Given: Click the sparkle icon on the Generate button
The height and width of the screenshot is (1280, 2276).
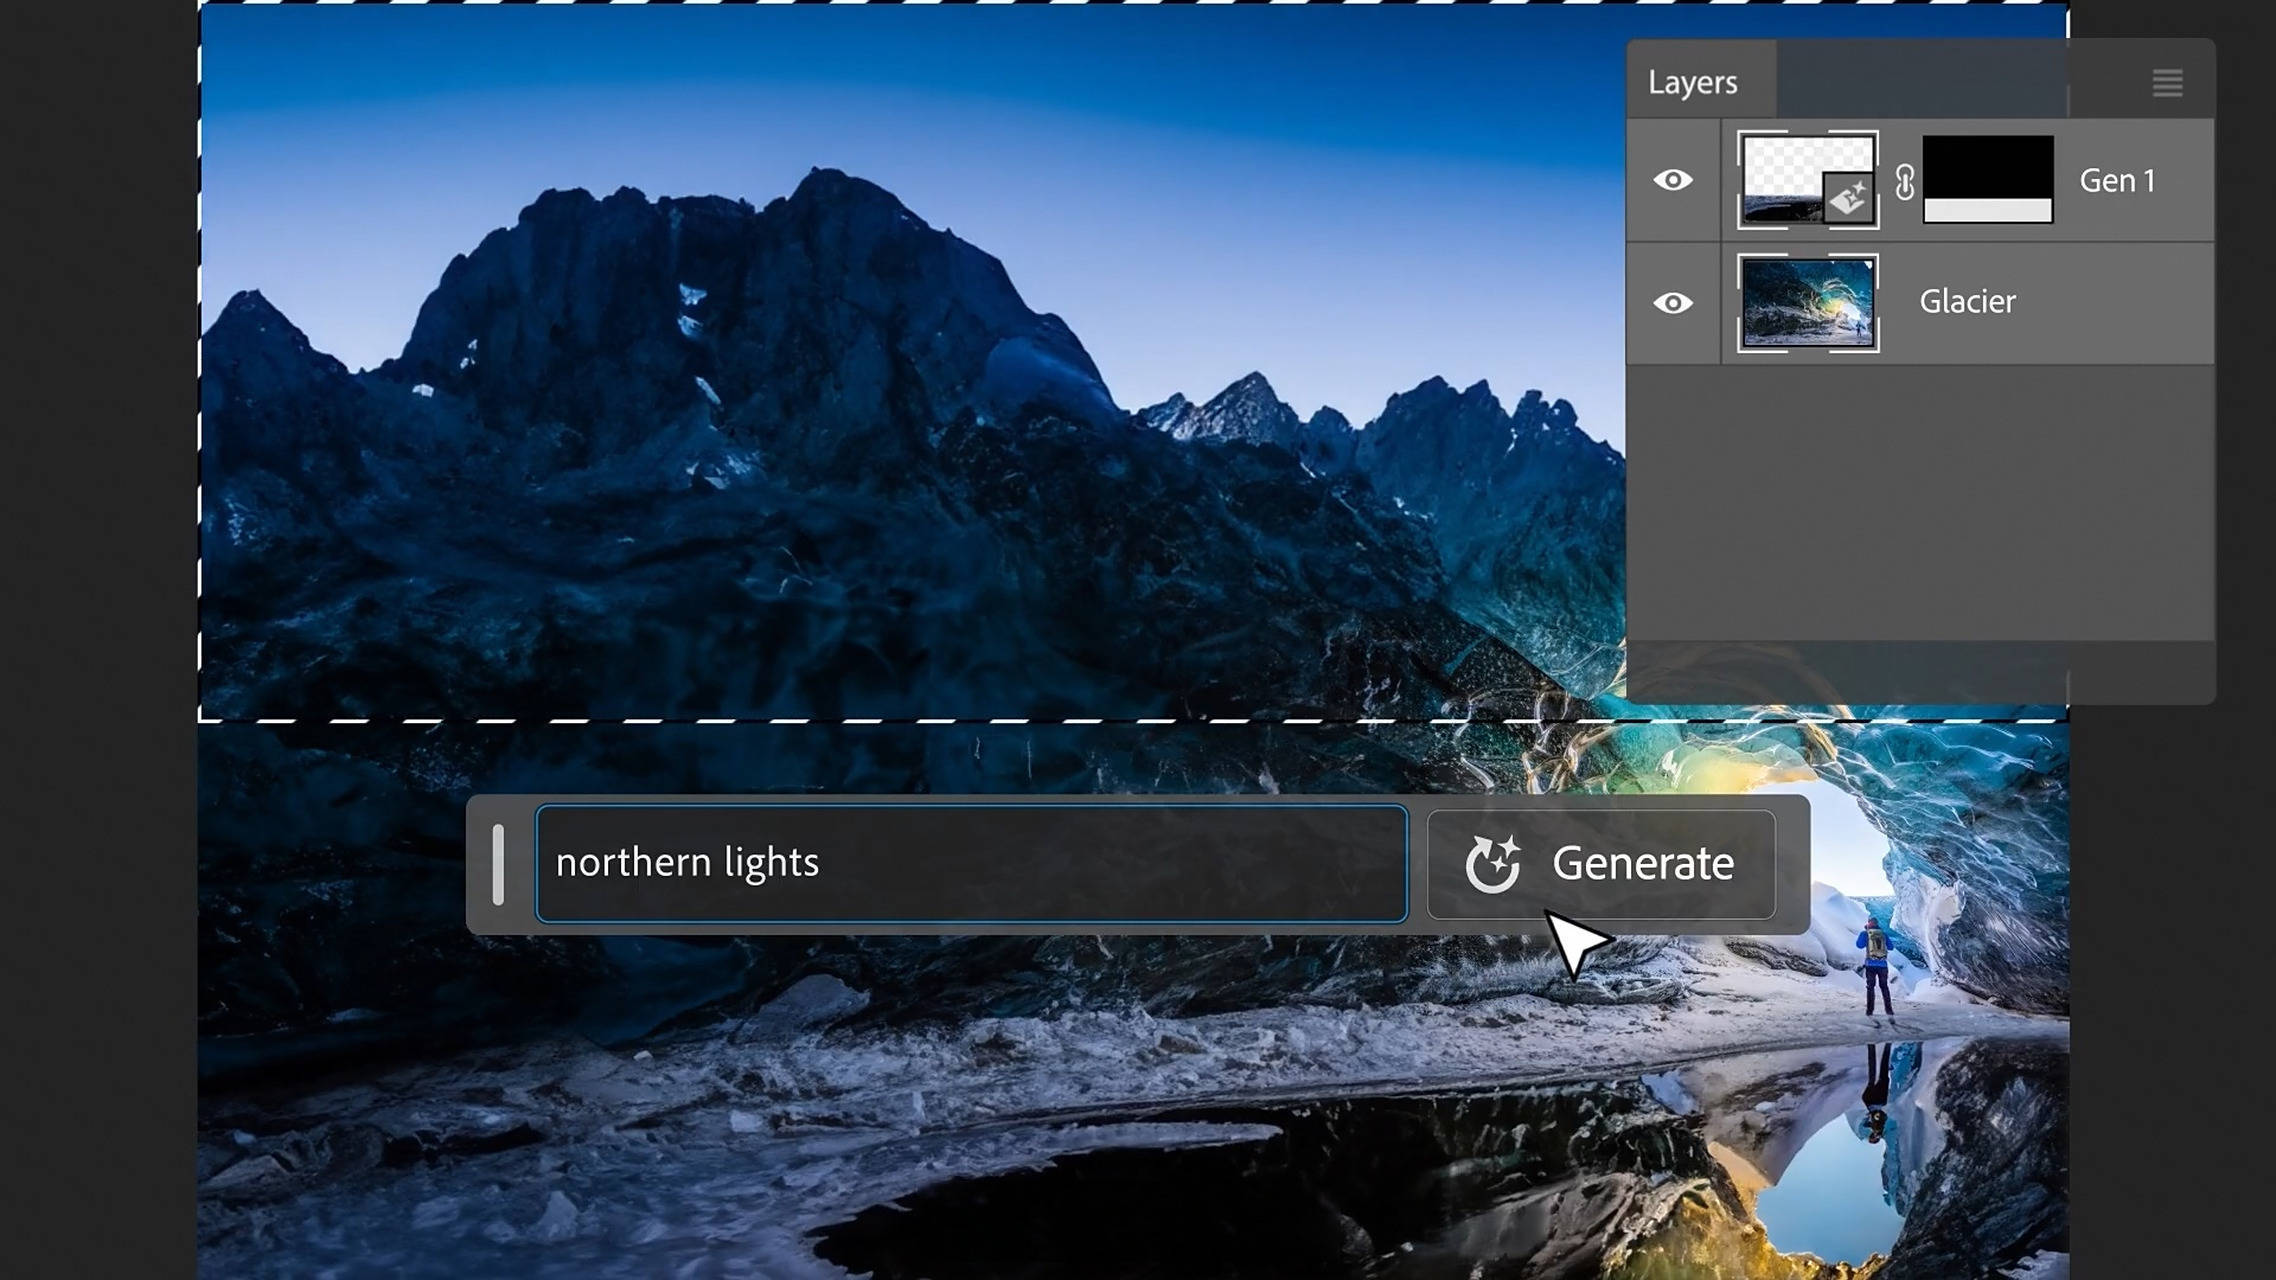Looking at the screenshot, I should coord(1492,864).
